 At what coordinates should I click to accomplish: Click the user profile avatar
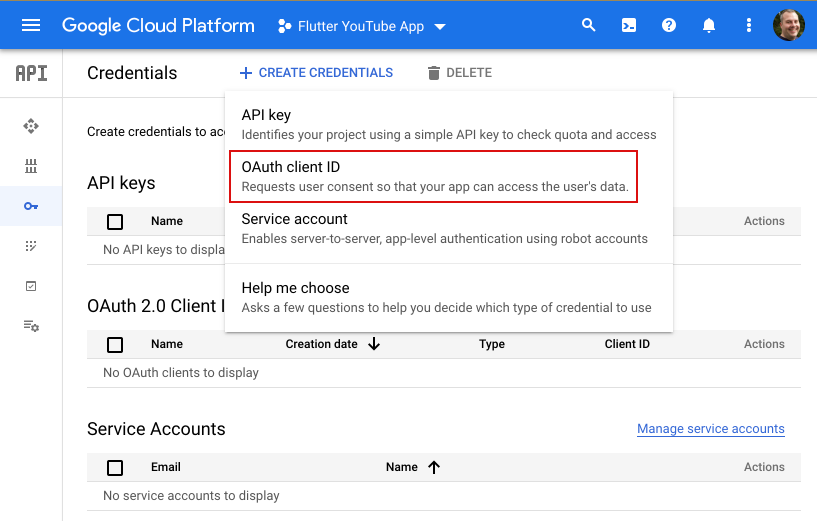click(x=789, y=26)
